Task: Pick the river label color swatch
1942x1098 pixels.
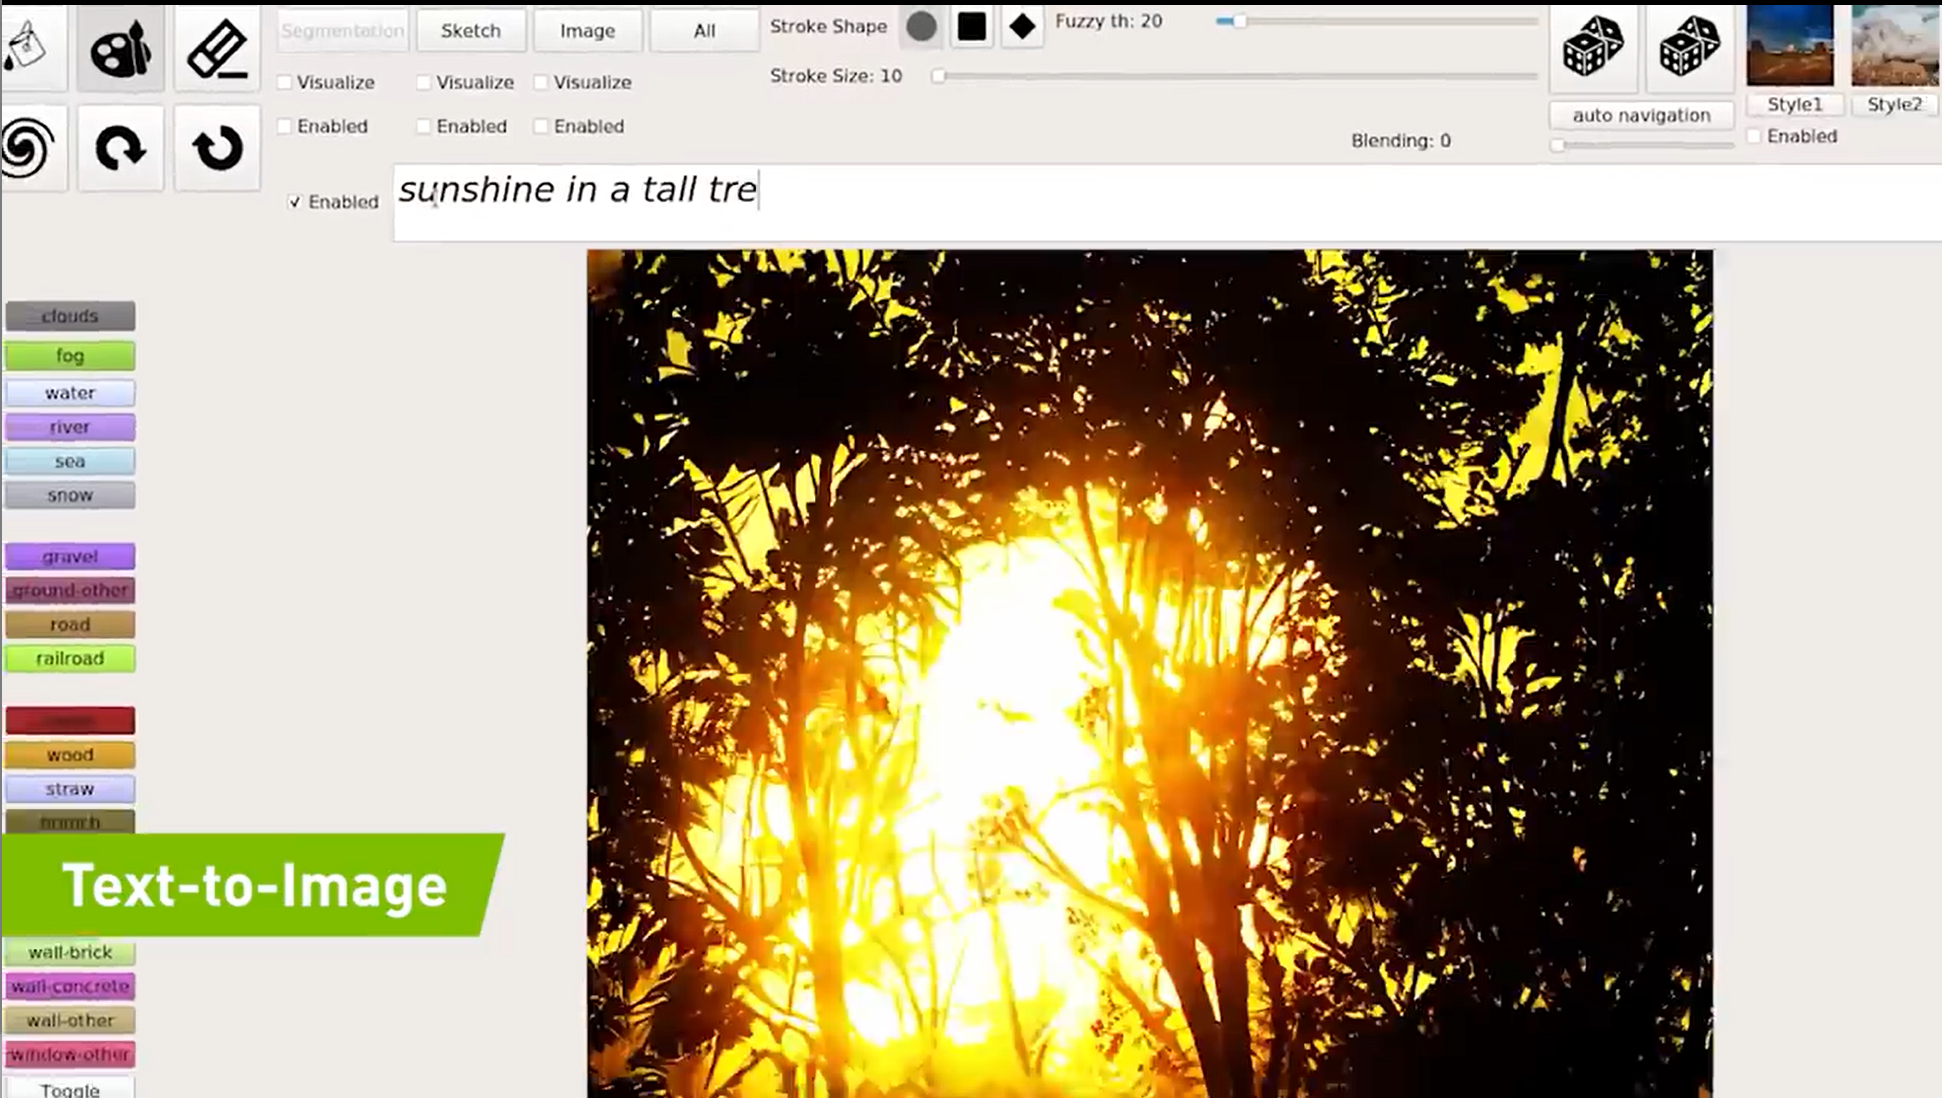Action: [x=70, y=427]
